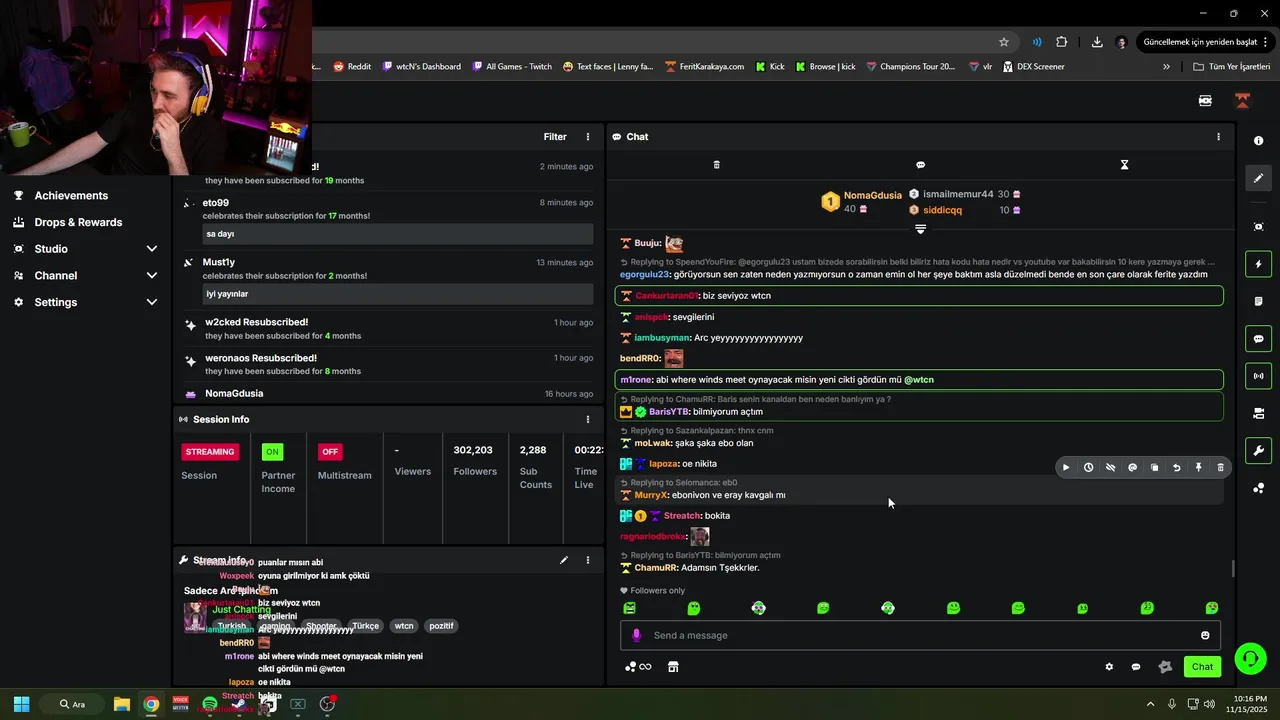Edit stream info with pencil icon
1280x720 pixels.
[564, 561]
